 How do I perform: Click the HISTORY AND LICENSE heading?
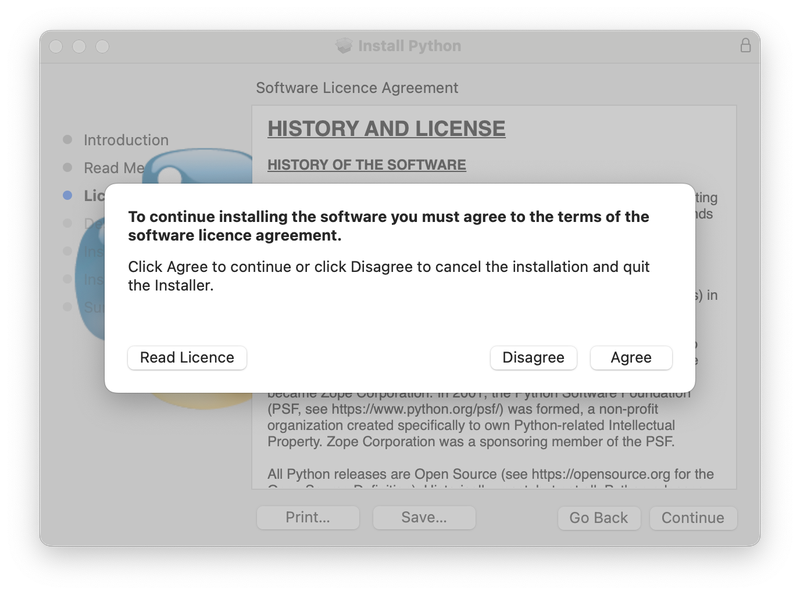[x=386, y=129]
